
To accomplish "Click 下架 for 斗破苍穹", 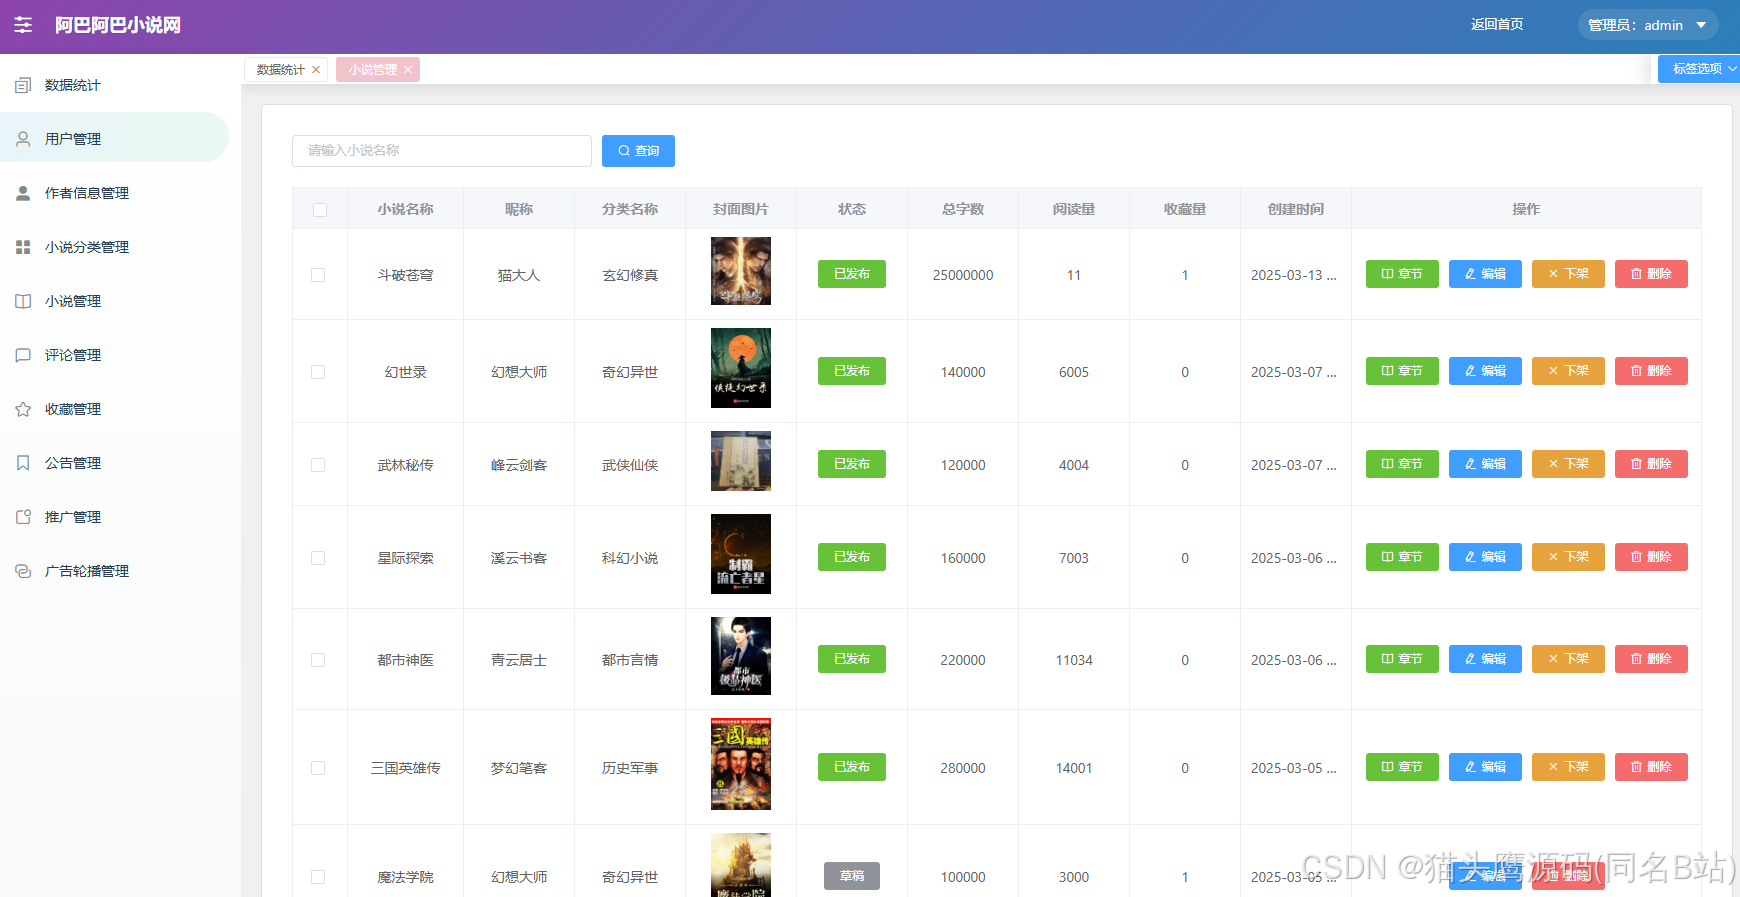I will (x=1568, y=274).
